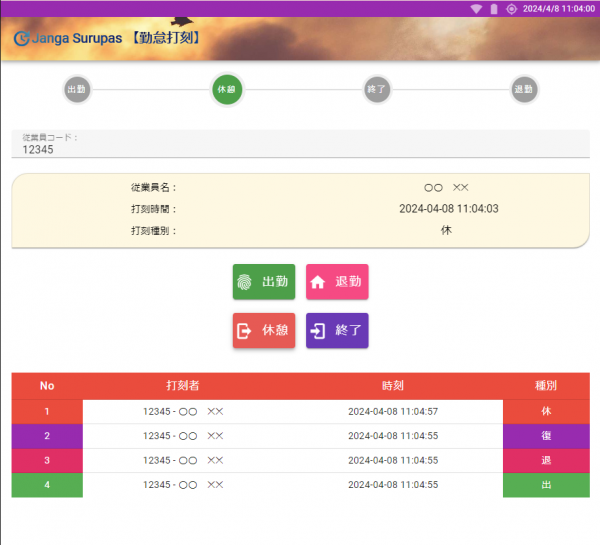Viewport: 600px width, 545px height.
Task: Click the Janga Surupas clock logo
Action: pyautogui.click(x=21, y=38)
